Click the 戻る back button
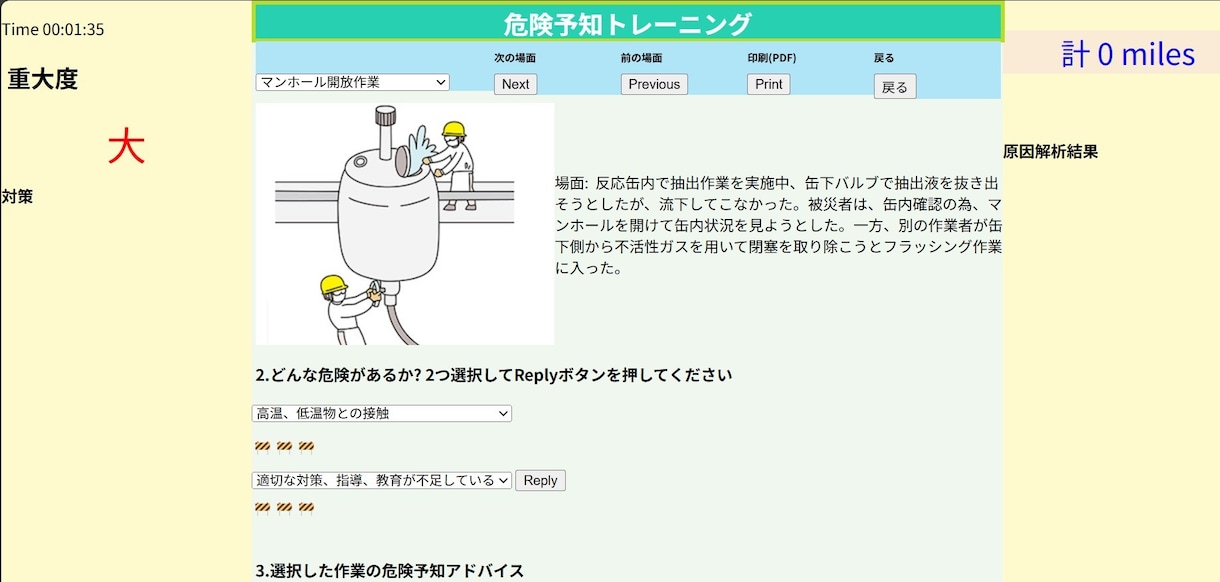1220x582 pixels. coord(894,87)
